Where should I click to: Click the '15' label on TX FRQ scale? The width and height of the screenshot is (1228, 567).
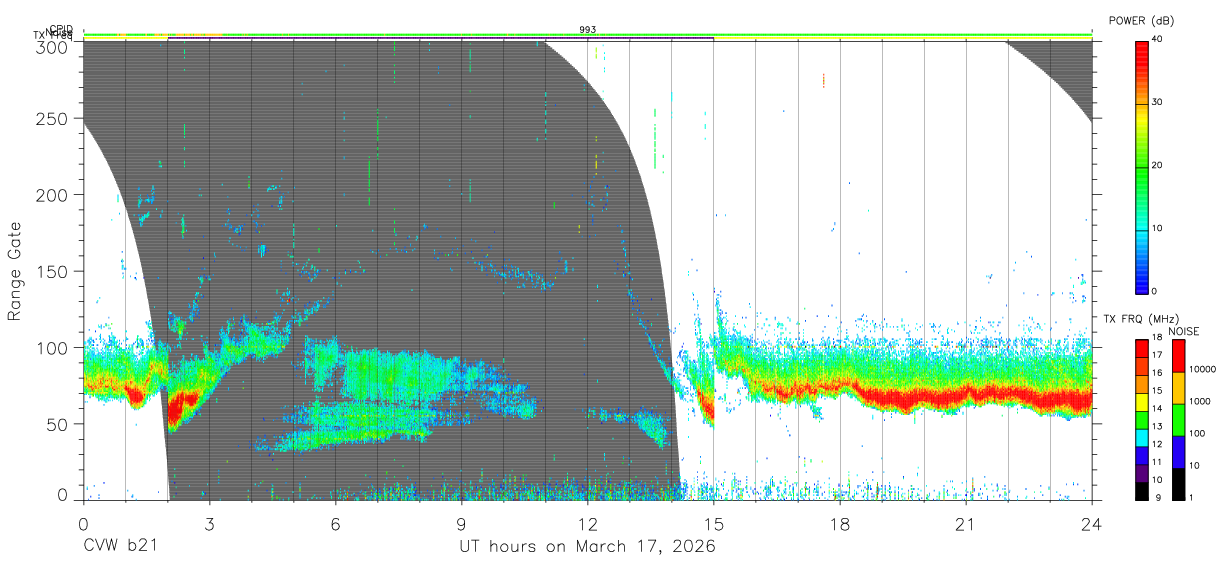[x=1157, y=391]
